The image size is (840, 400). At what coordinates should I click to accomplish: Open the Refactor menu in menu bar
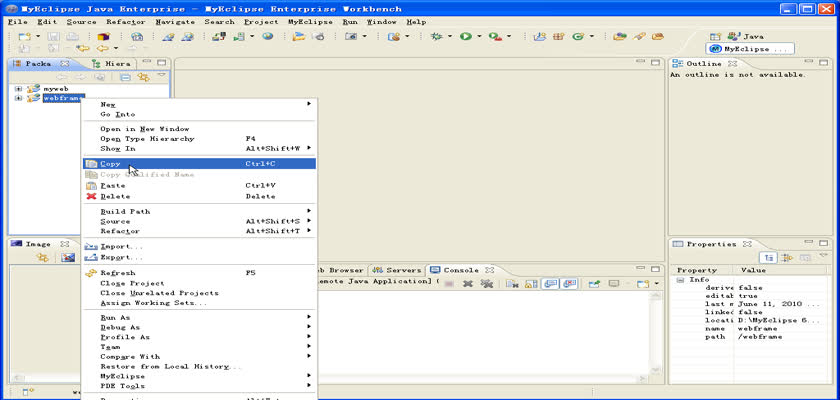126,22
